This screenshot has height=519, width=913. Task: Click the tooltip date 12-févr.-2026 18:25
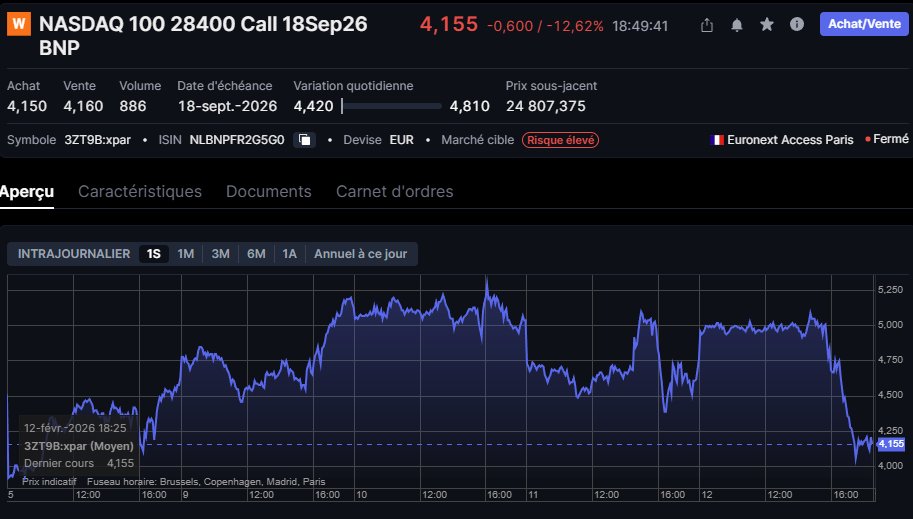point(75,428)
